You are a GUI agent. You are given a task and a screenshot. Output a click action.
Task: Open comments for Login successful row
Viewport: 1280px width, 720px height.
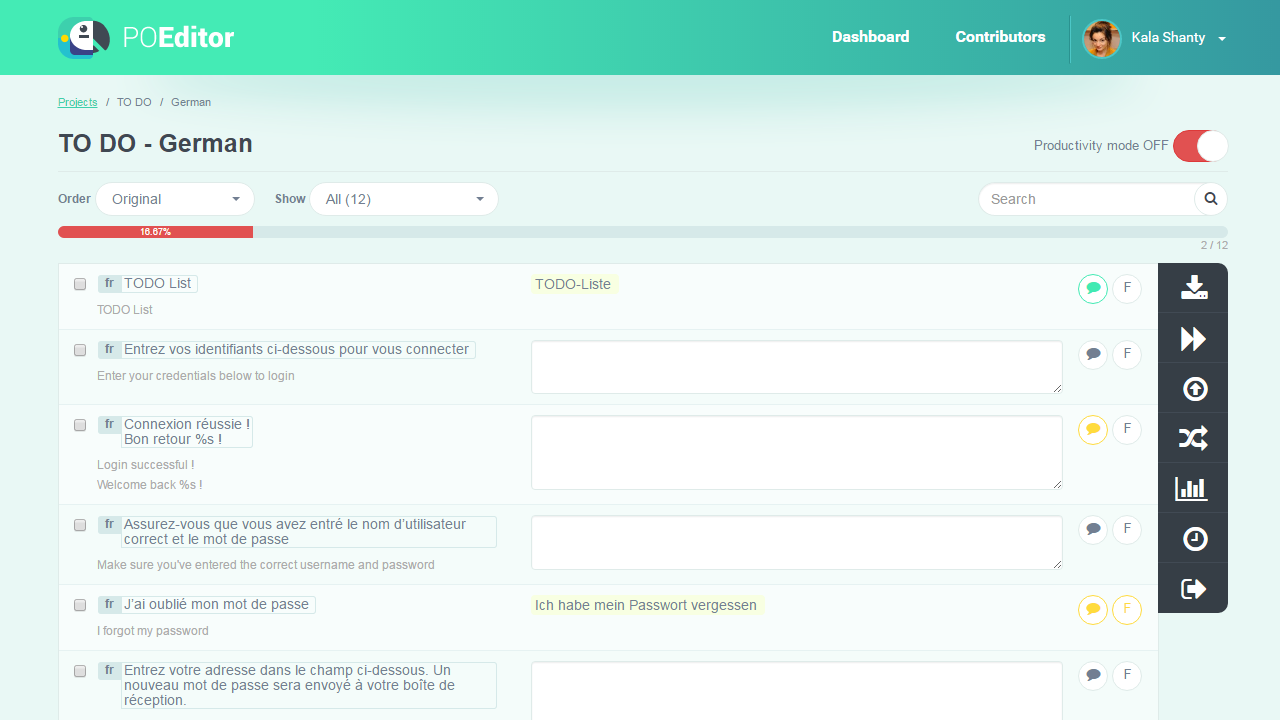tap(1093, 429)
